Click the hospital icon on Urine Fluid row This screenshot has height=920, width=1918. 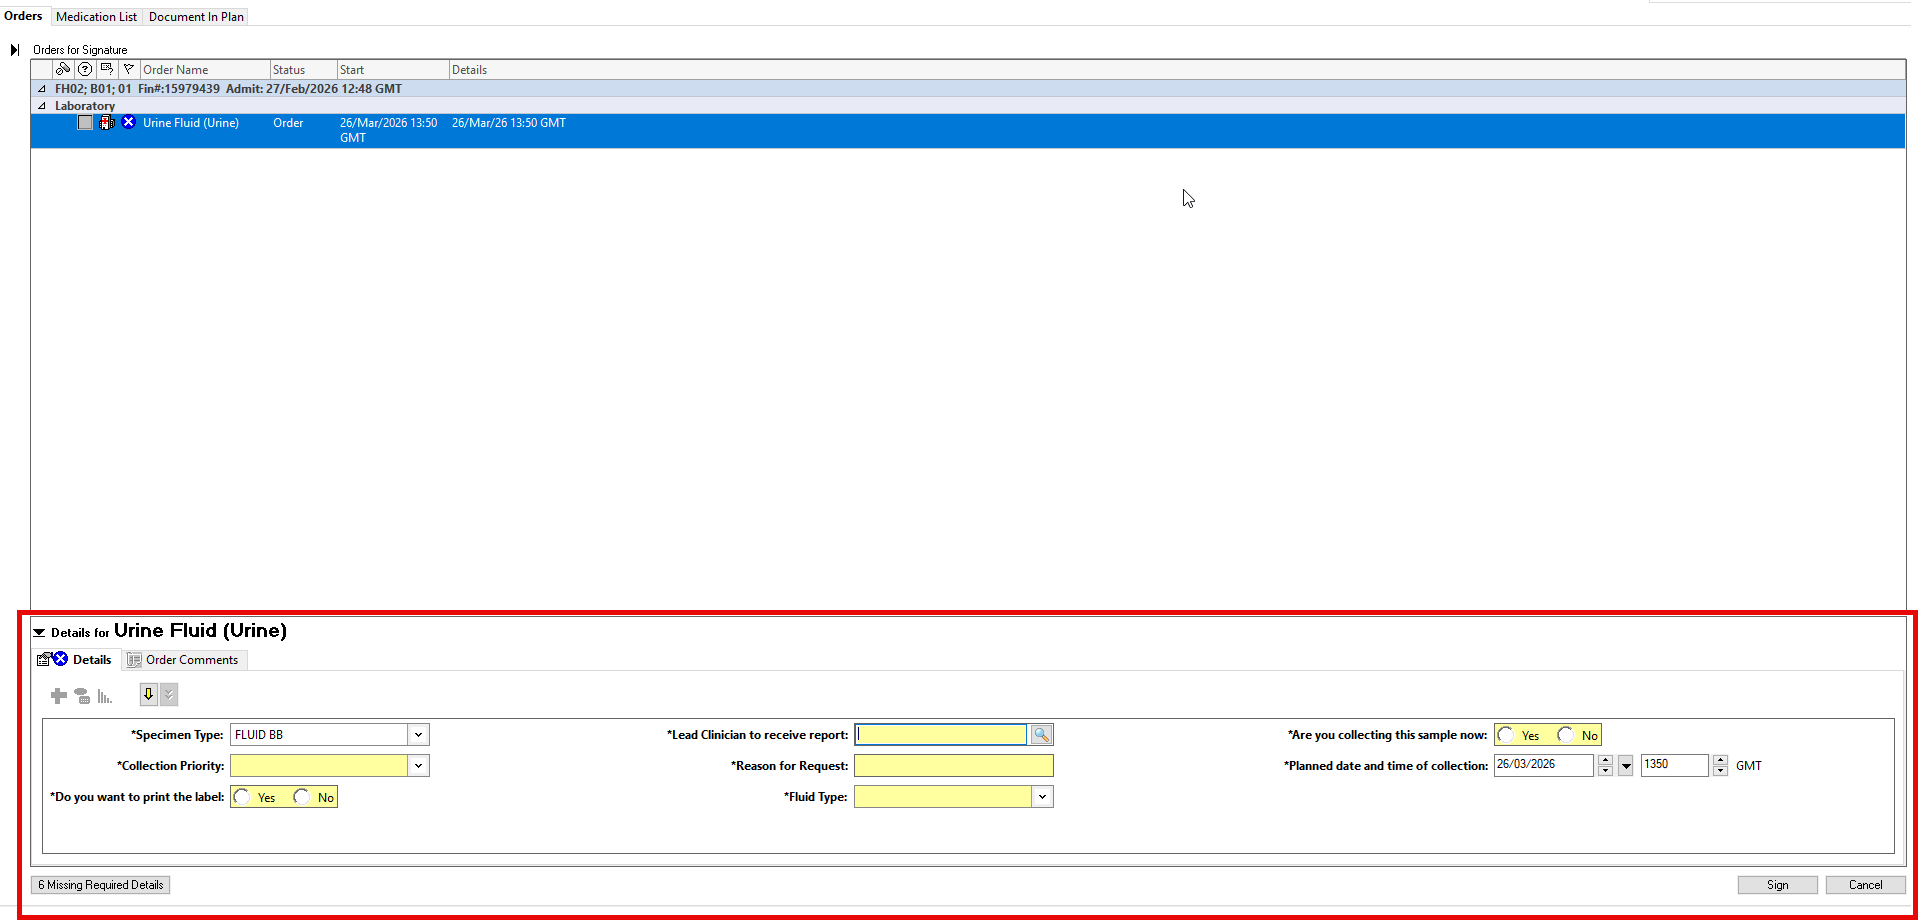tap(107, 122)
